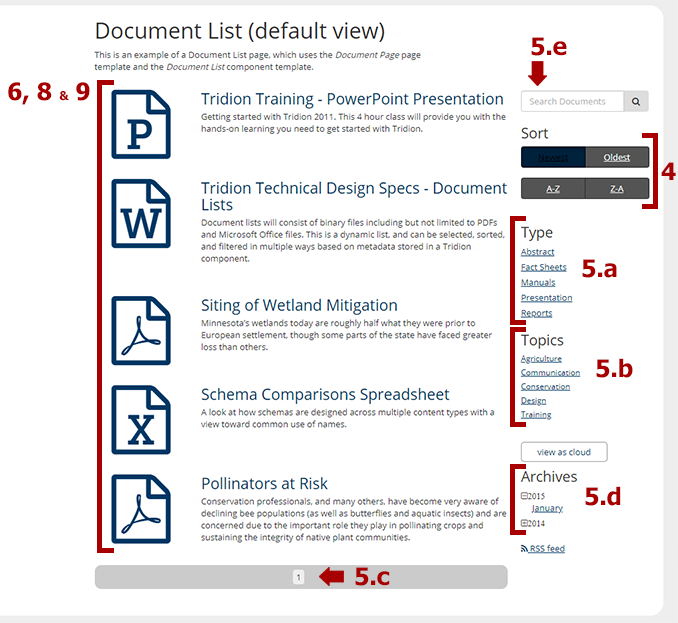Expand the 2014 archive year
The width and height of the screenshot is (678, 623).
[525, 523]
